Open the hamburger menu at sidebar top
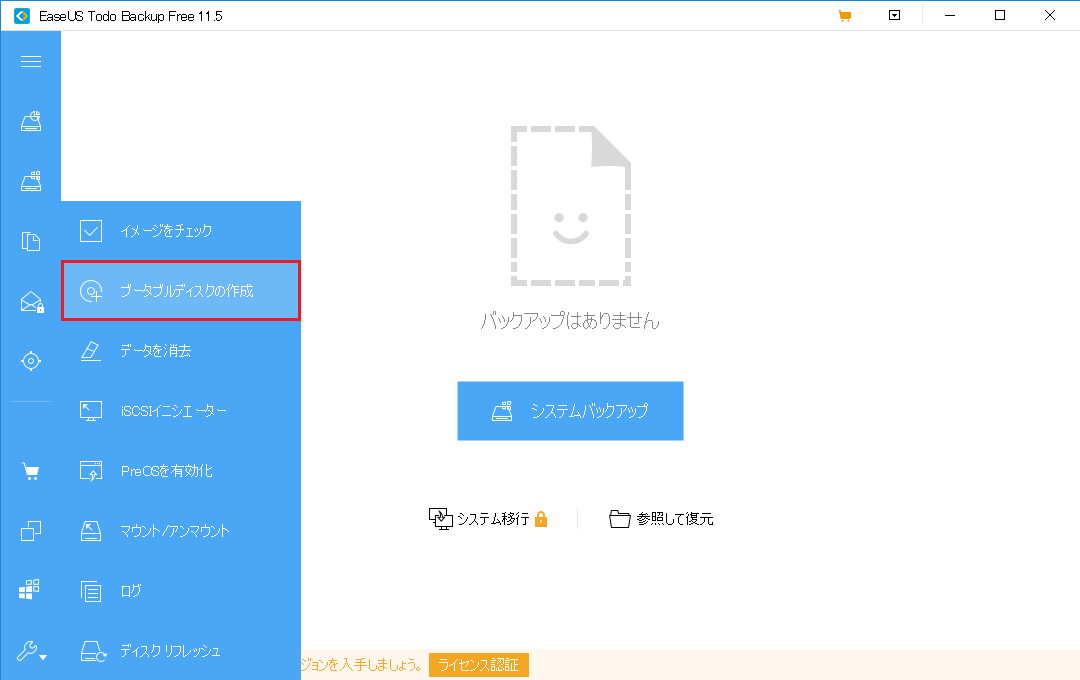1080x680 pixels. click(30, 61)
